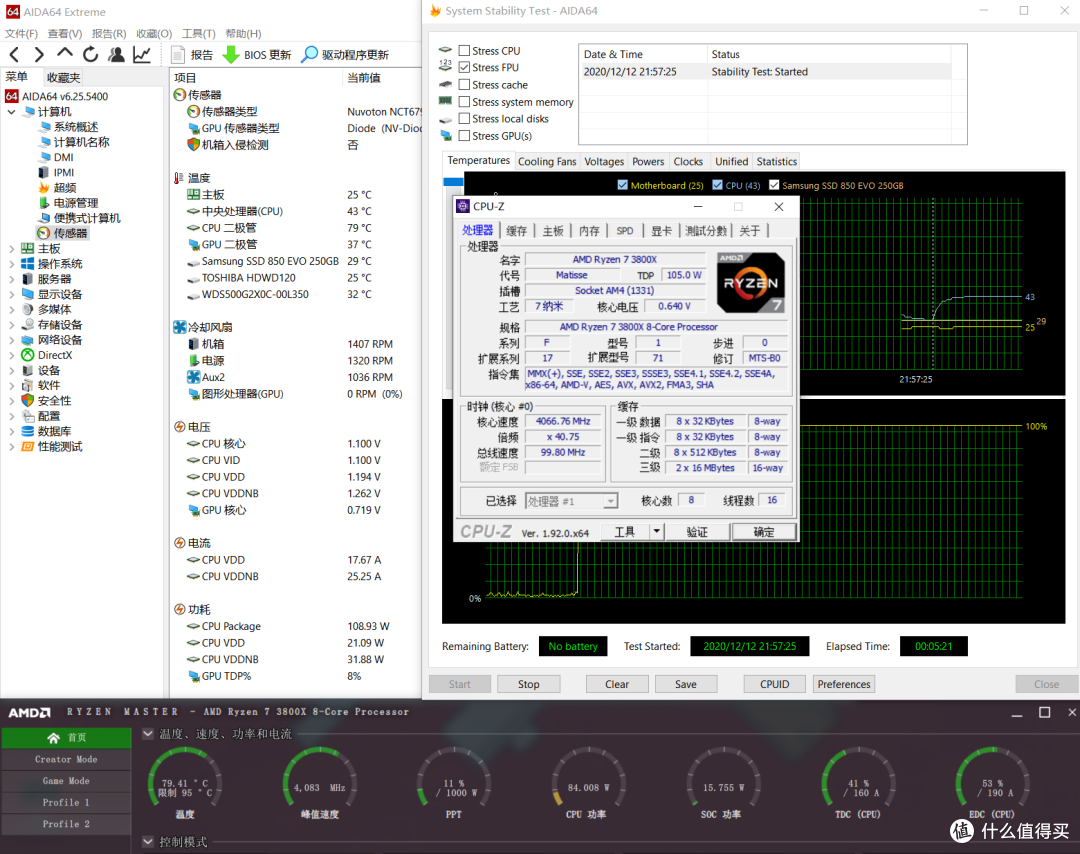Select Creator Mode in Ryzen Master
The width and height of the screenshot is (1080, 854).
[66, 759]
